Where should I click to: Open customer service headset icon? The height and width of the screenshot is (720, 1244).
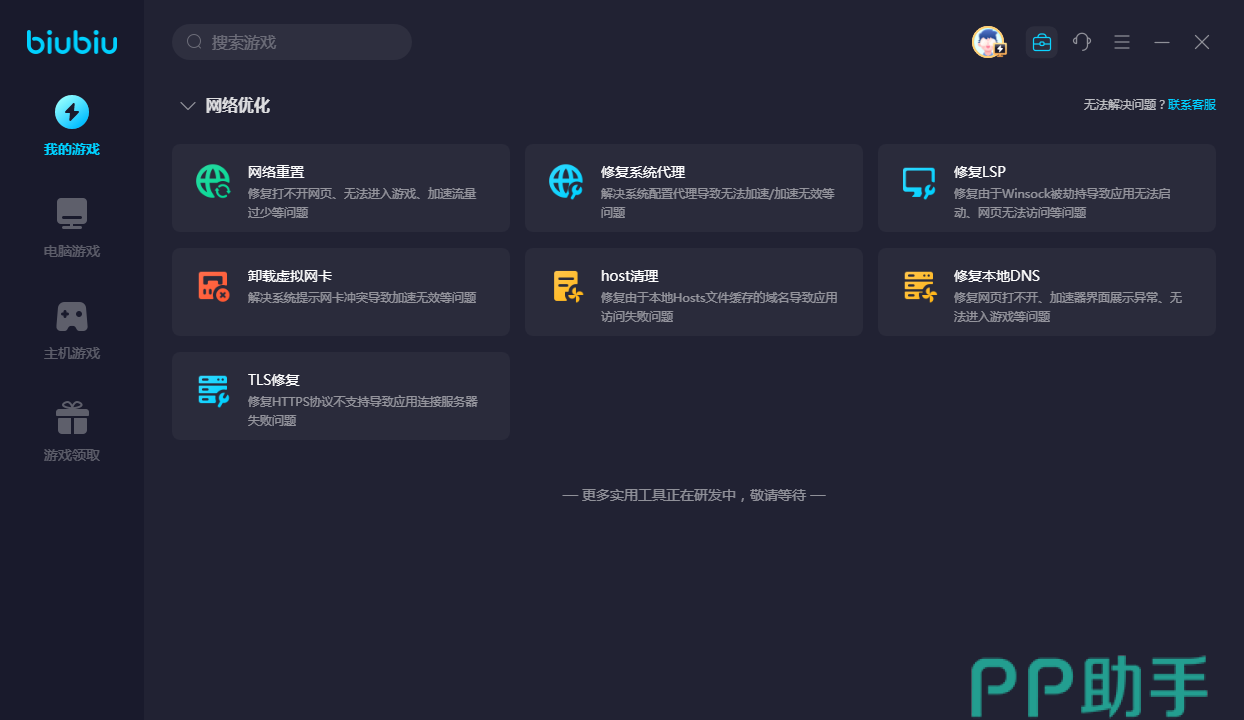1082,42
